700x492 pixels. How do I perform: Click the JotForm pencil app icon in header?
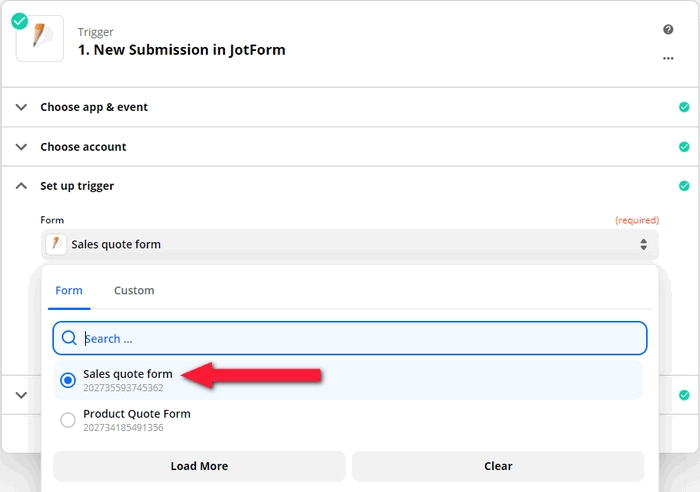point(40,38)
